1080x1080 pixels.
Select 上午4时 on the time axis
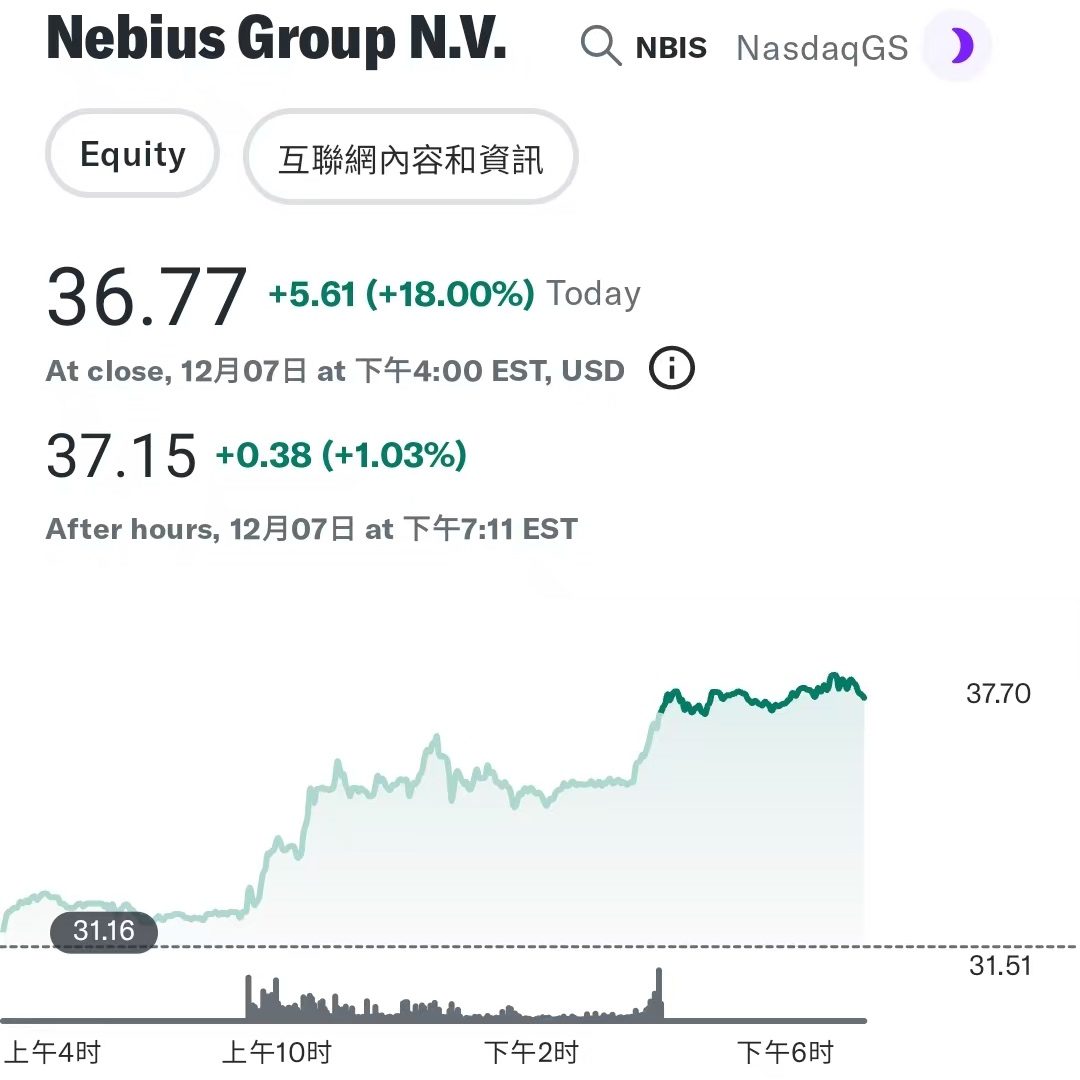[x=53, y=1052]
